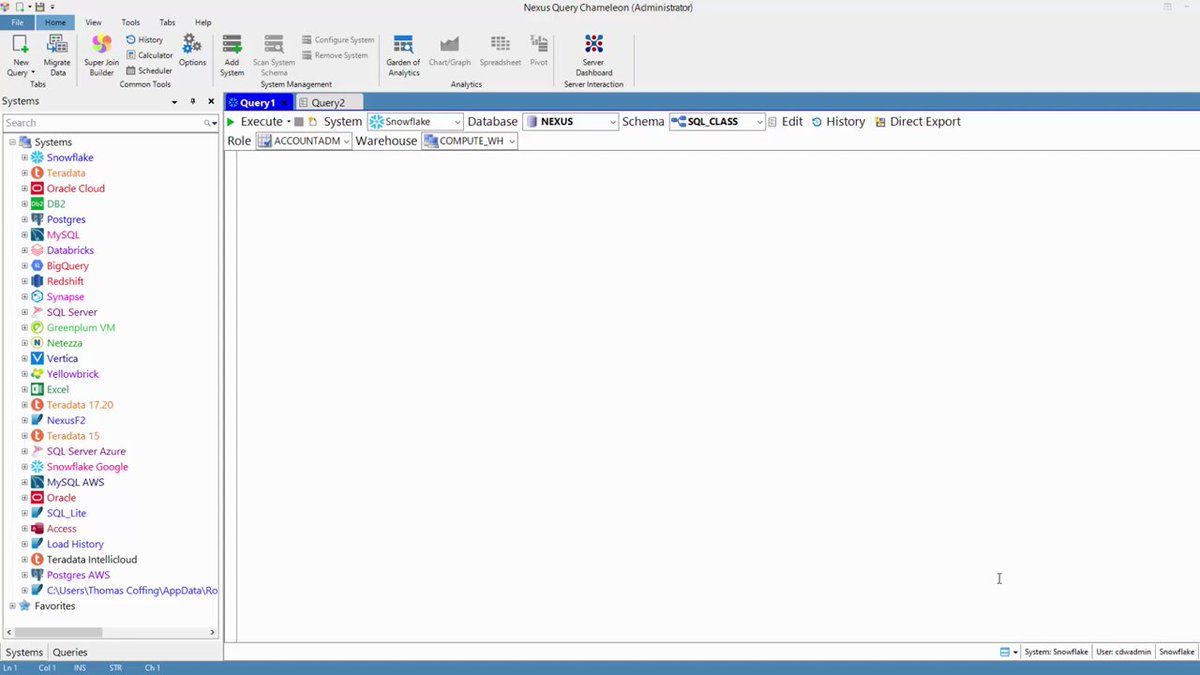
Task: Select the Help ribbon tab
Action: 203,22
